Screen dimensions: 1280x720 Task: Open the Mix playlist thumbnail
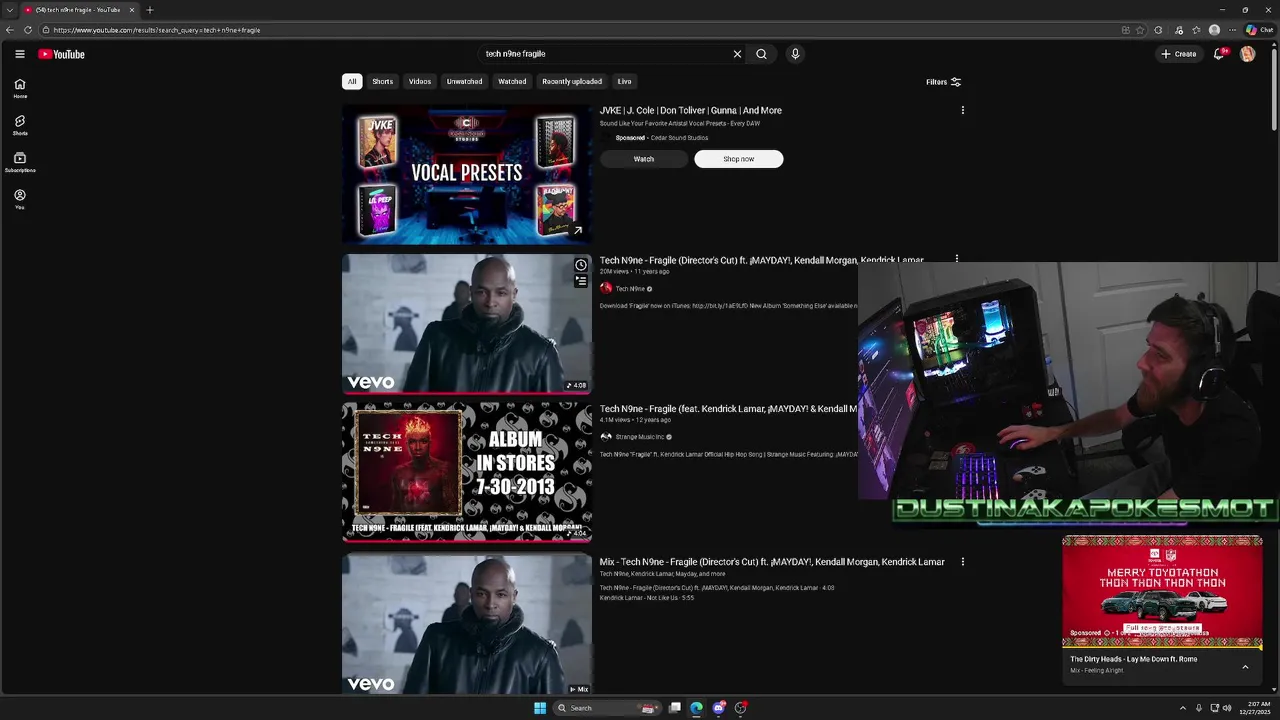pyautogui.click(x=467, y=624)
